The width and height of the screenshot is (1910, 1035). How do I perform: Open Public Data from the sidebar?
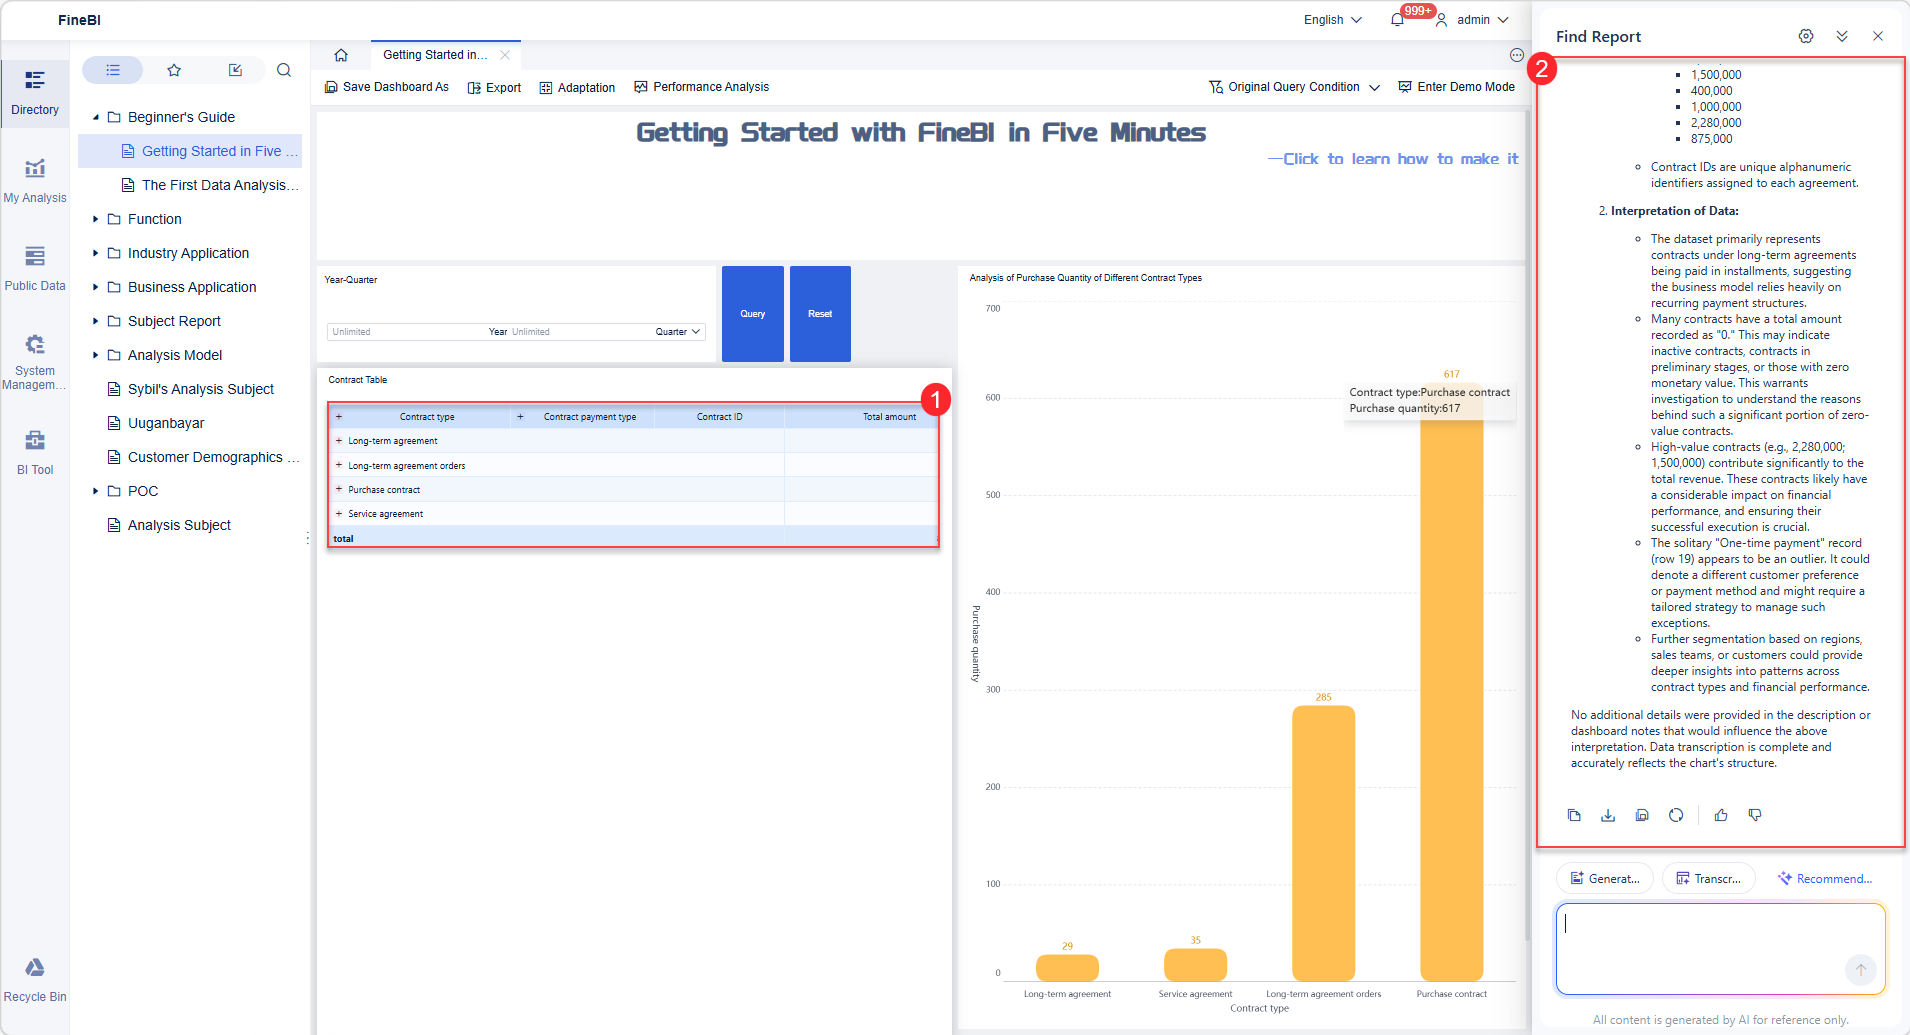coord(35,269)
